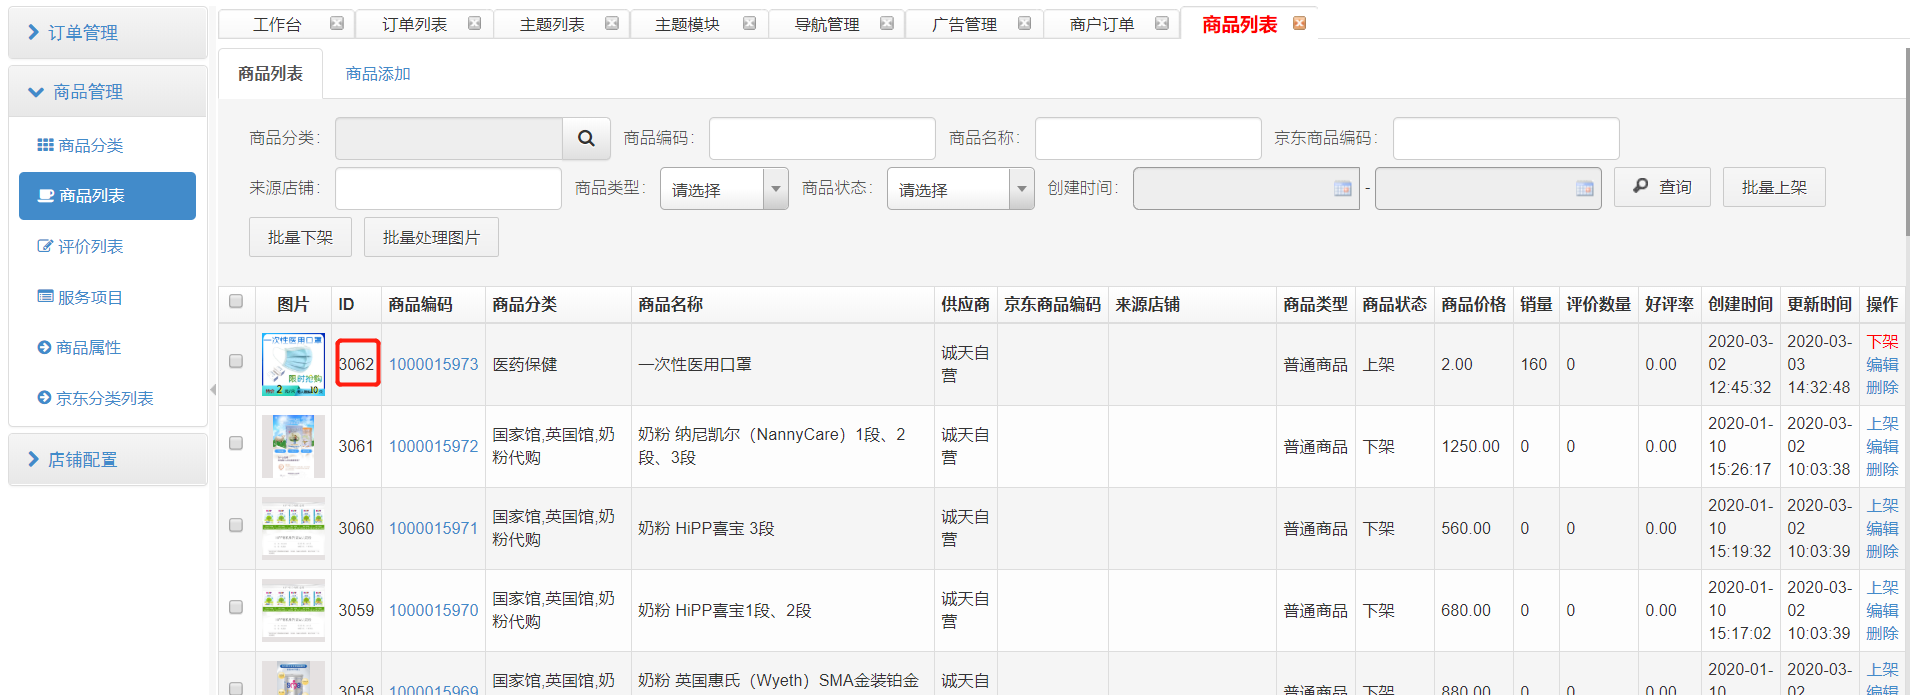Focus the 京东商品编码 input field
Image resolution: width=1910 pixels, height=695 pixels.
coord(1506,138)
